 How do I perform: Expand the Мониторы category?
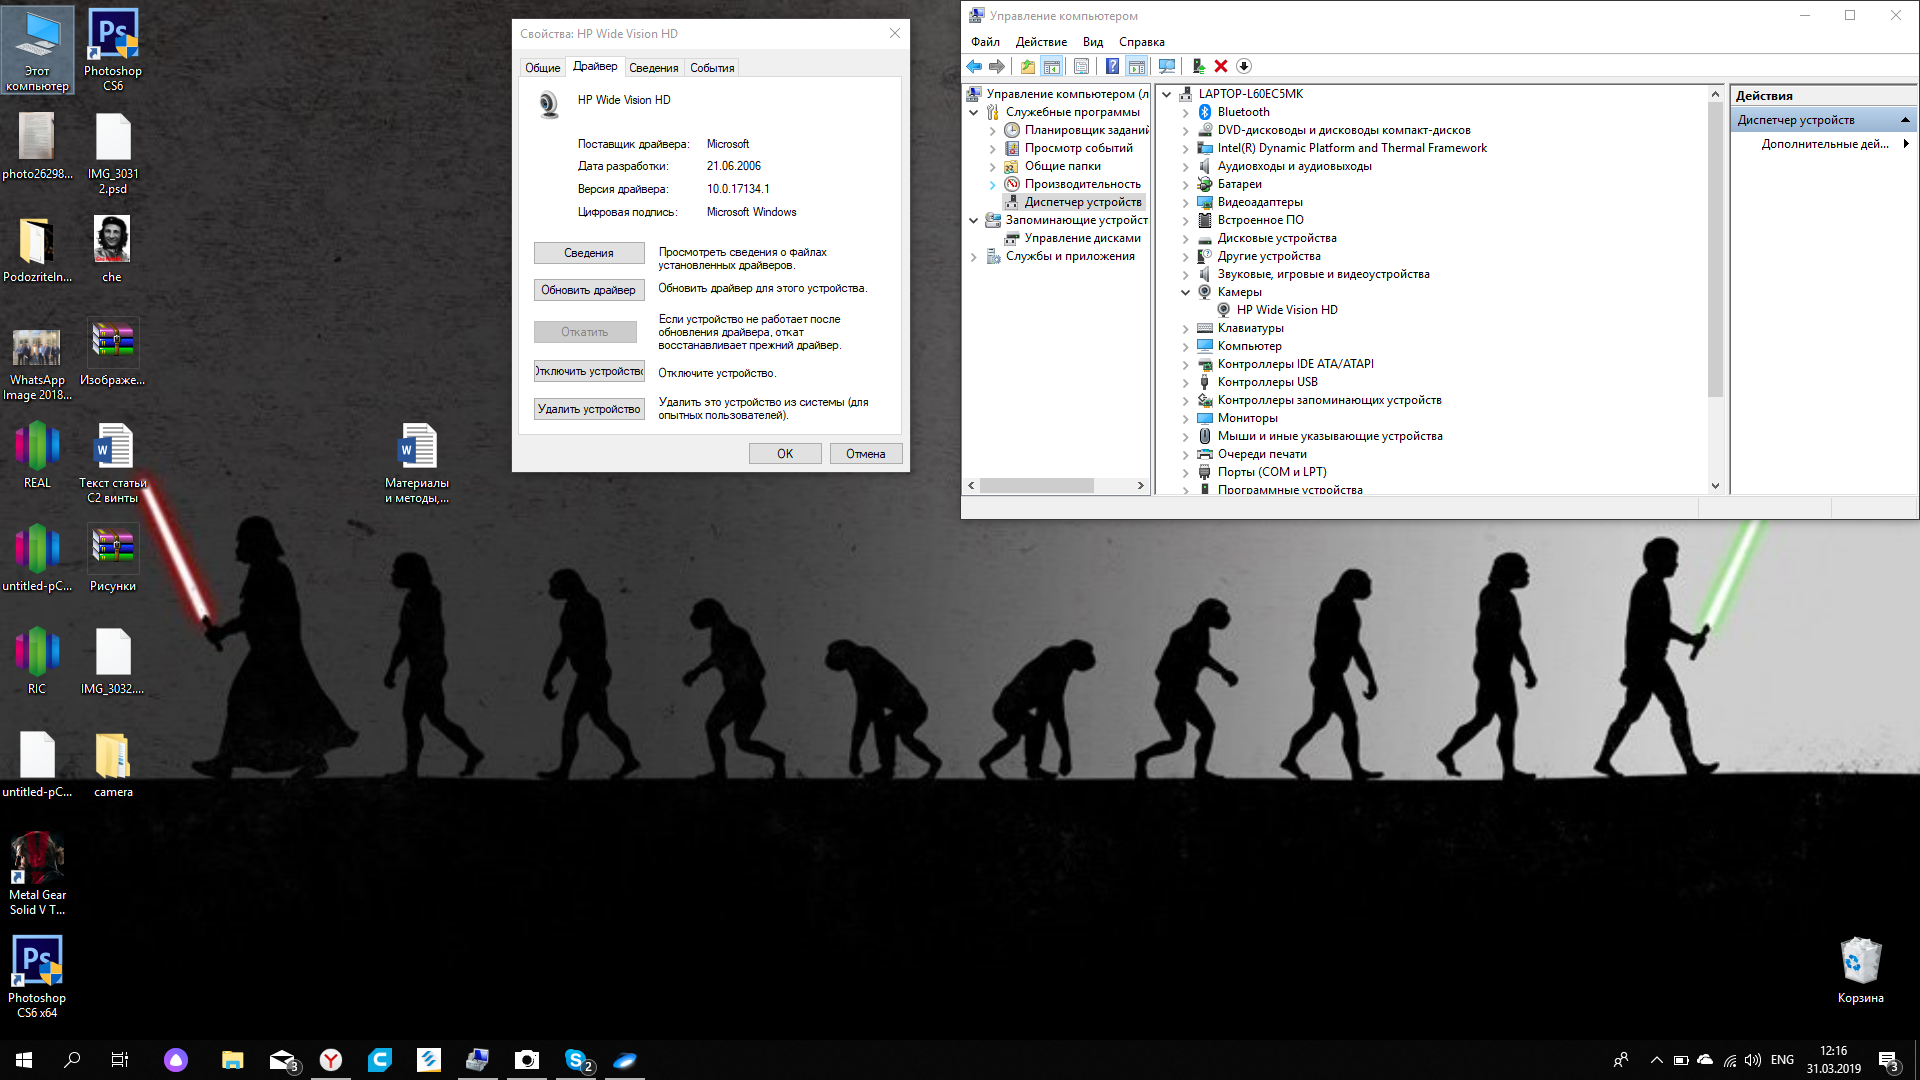pyautogui.click(x=1186, y=418)
